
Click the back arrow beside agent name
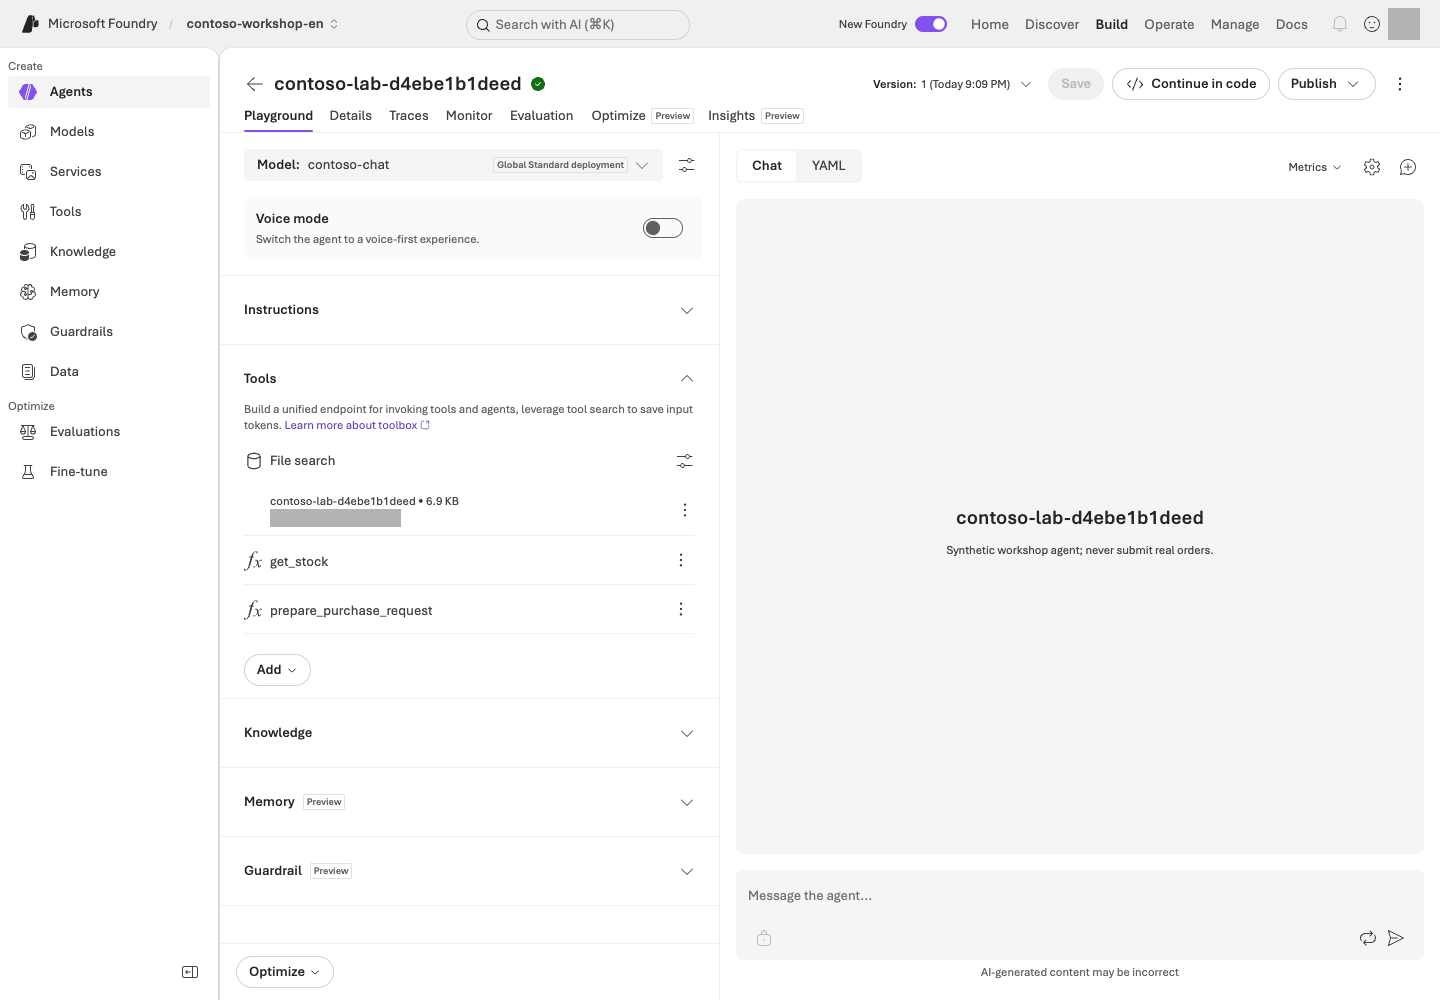[x=255, y=84]
